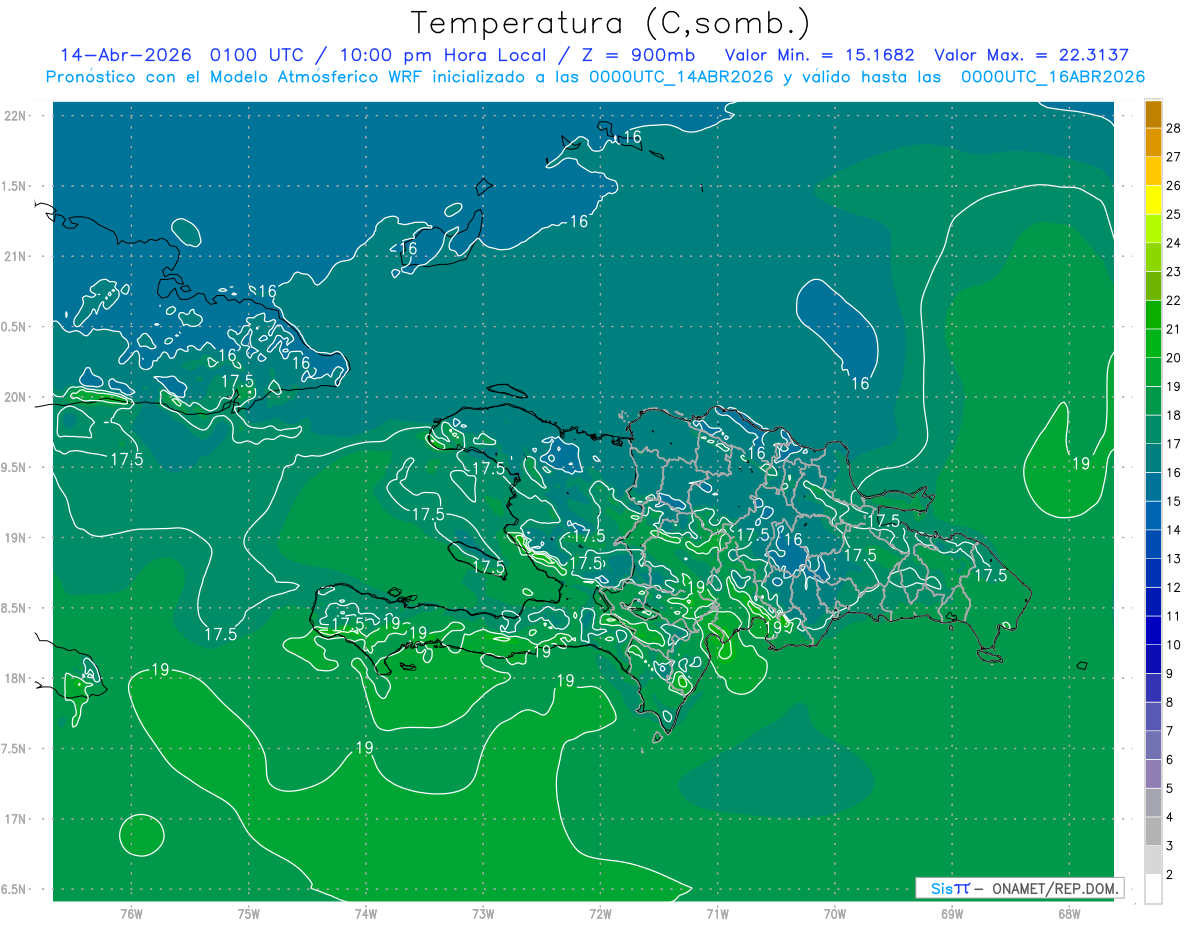Click the Valor Max. = 22.3137 text
Image resolution: width=1200 pixels, height=927 pixels.
[x=1032, y=55]
